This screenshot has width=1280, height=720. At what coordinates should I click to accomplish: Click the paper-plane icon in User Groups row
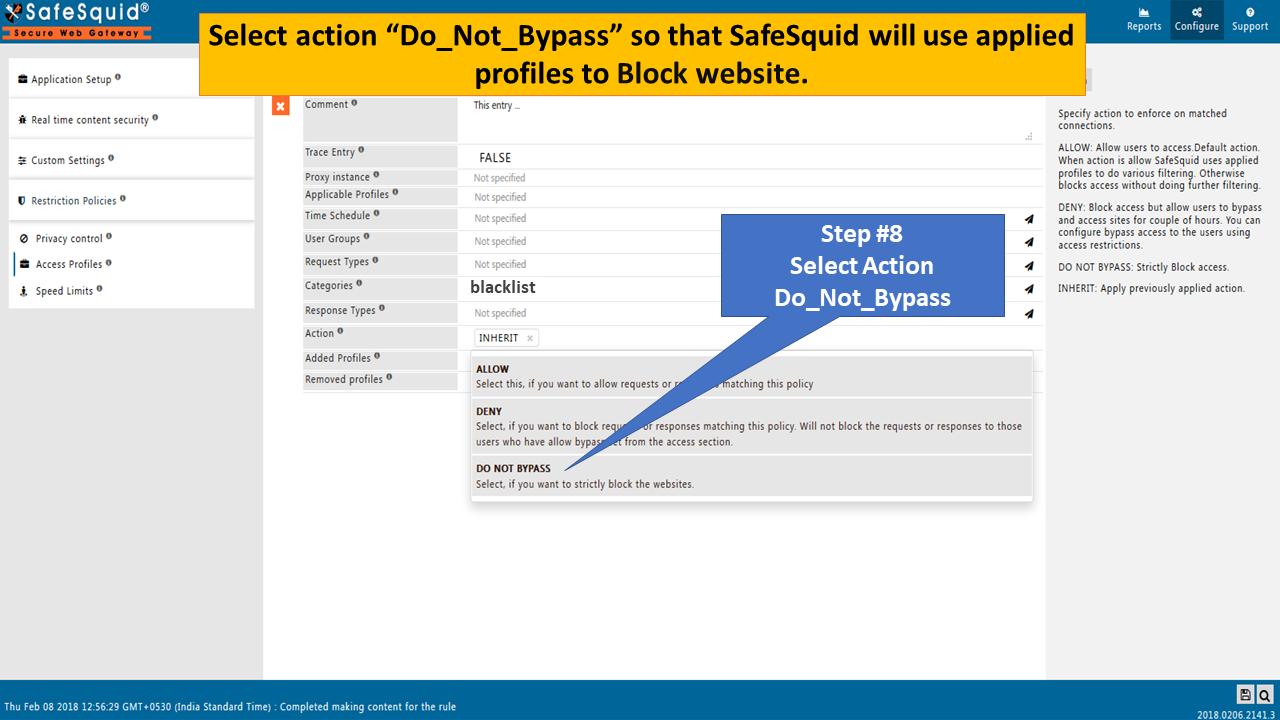coord(1029,242)
